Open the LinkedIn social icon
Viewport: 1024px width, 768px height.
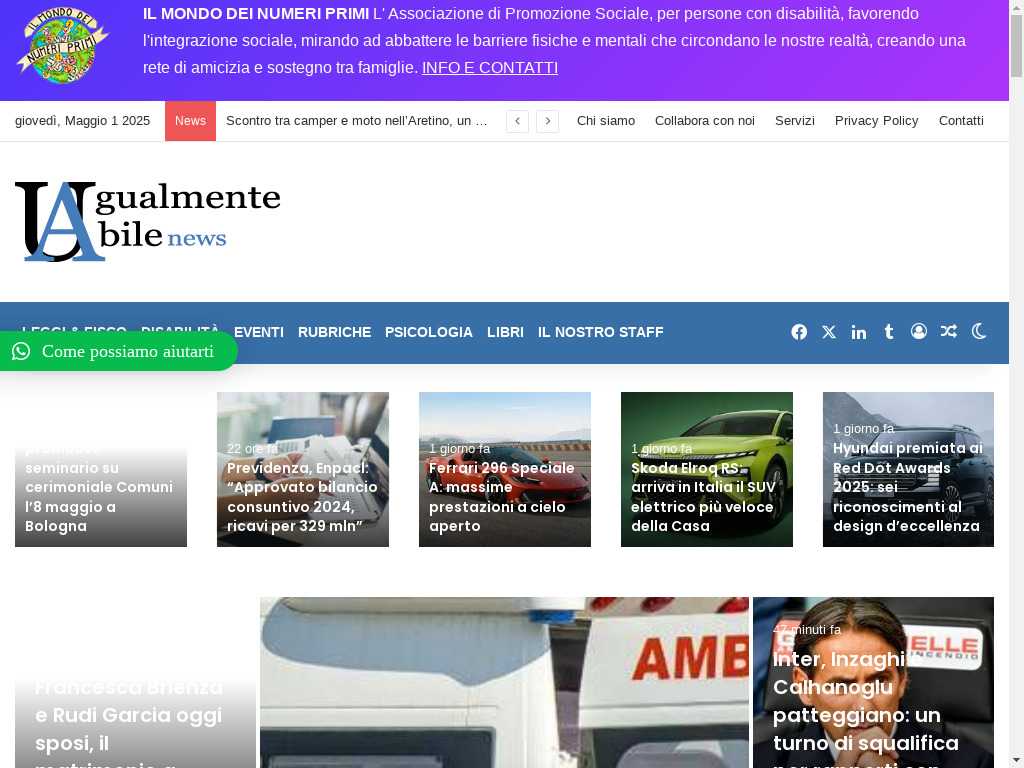(x=859, y=332)
